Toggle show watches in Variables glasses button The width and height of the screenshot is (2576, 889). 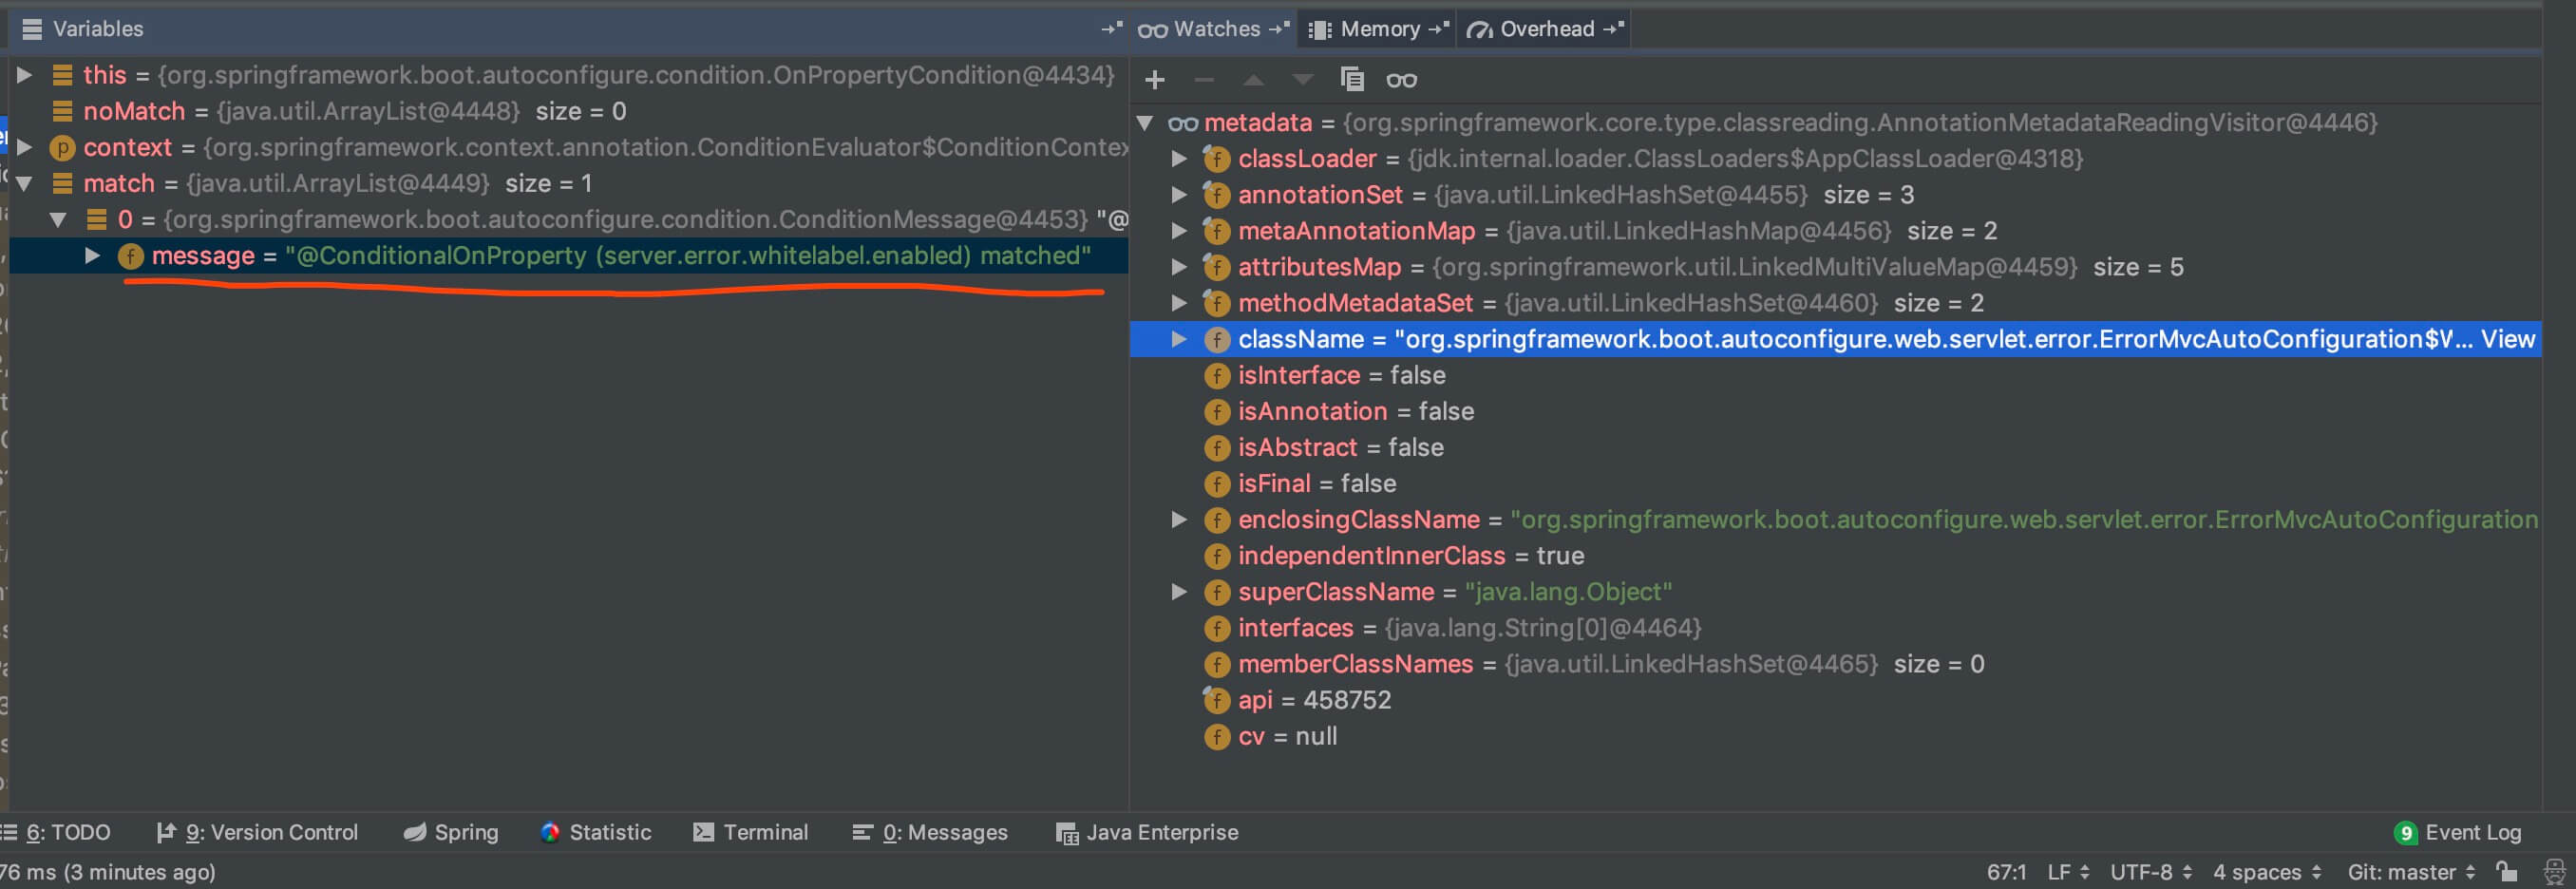pyautogui.click(x=1401, y=80)
